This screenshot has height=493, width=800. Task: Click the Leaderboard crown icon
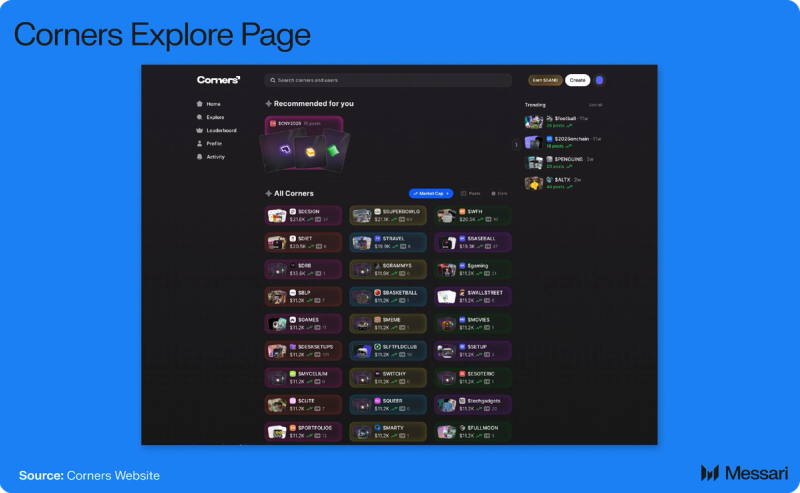click(199, 130)
